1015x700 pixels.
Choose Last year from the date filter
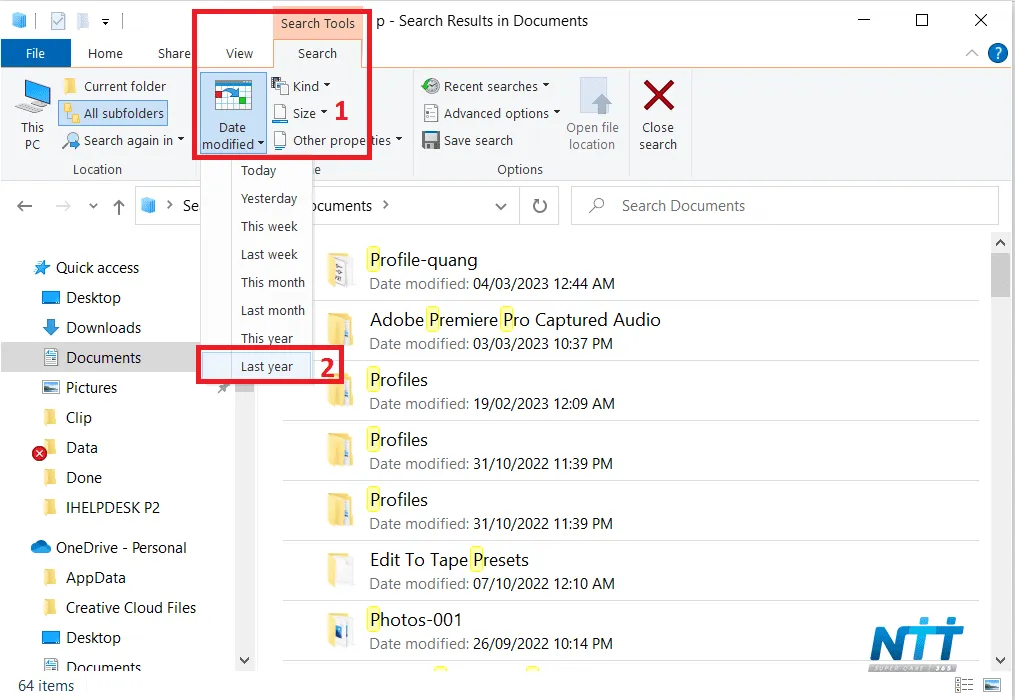click(x=266, y=366)
